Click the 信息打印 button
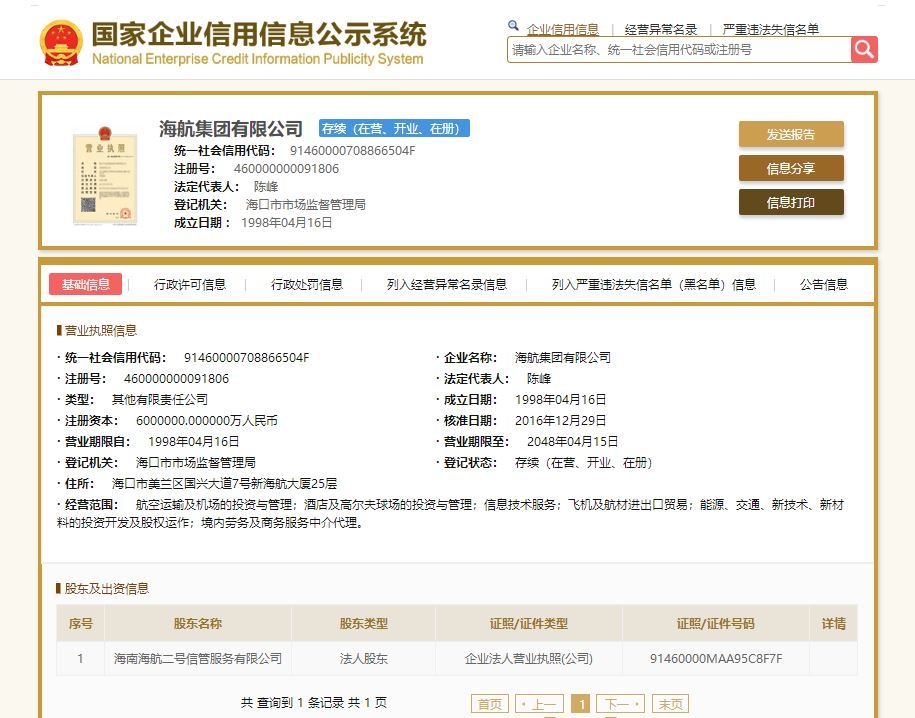The width and height of the screenshot is (915, 718). point(791,202)
